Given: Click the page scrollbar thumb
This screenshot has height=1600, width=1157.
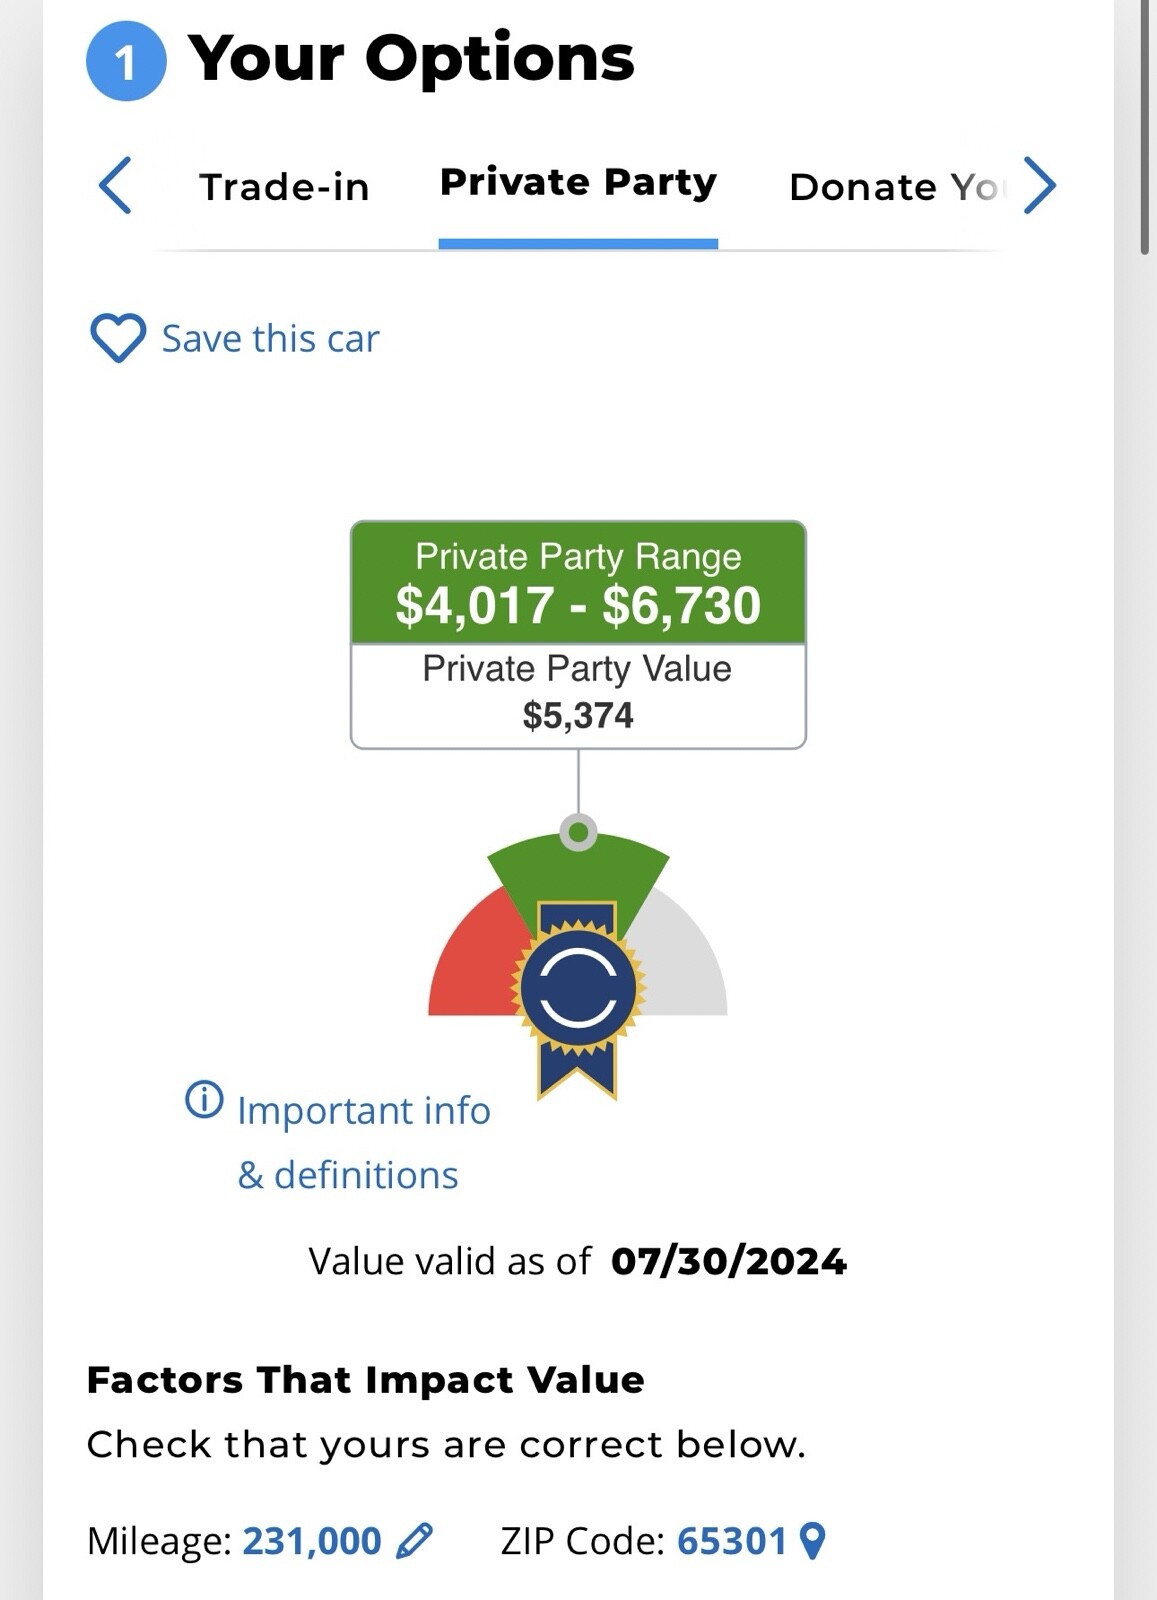Looking at the screenshot, I should coord(1144,130).
